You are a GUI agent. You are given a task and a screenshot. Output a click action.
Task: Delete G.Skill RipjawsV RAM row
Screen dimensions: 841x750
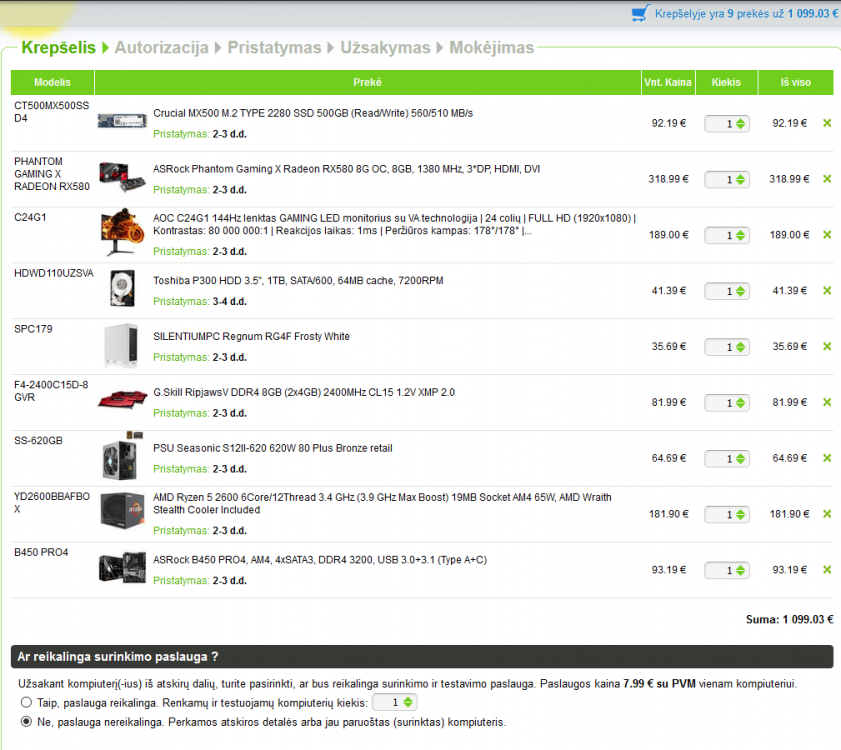click(827, 402)
